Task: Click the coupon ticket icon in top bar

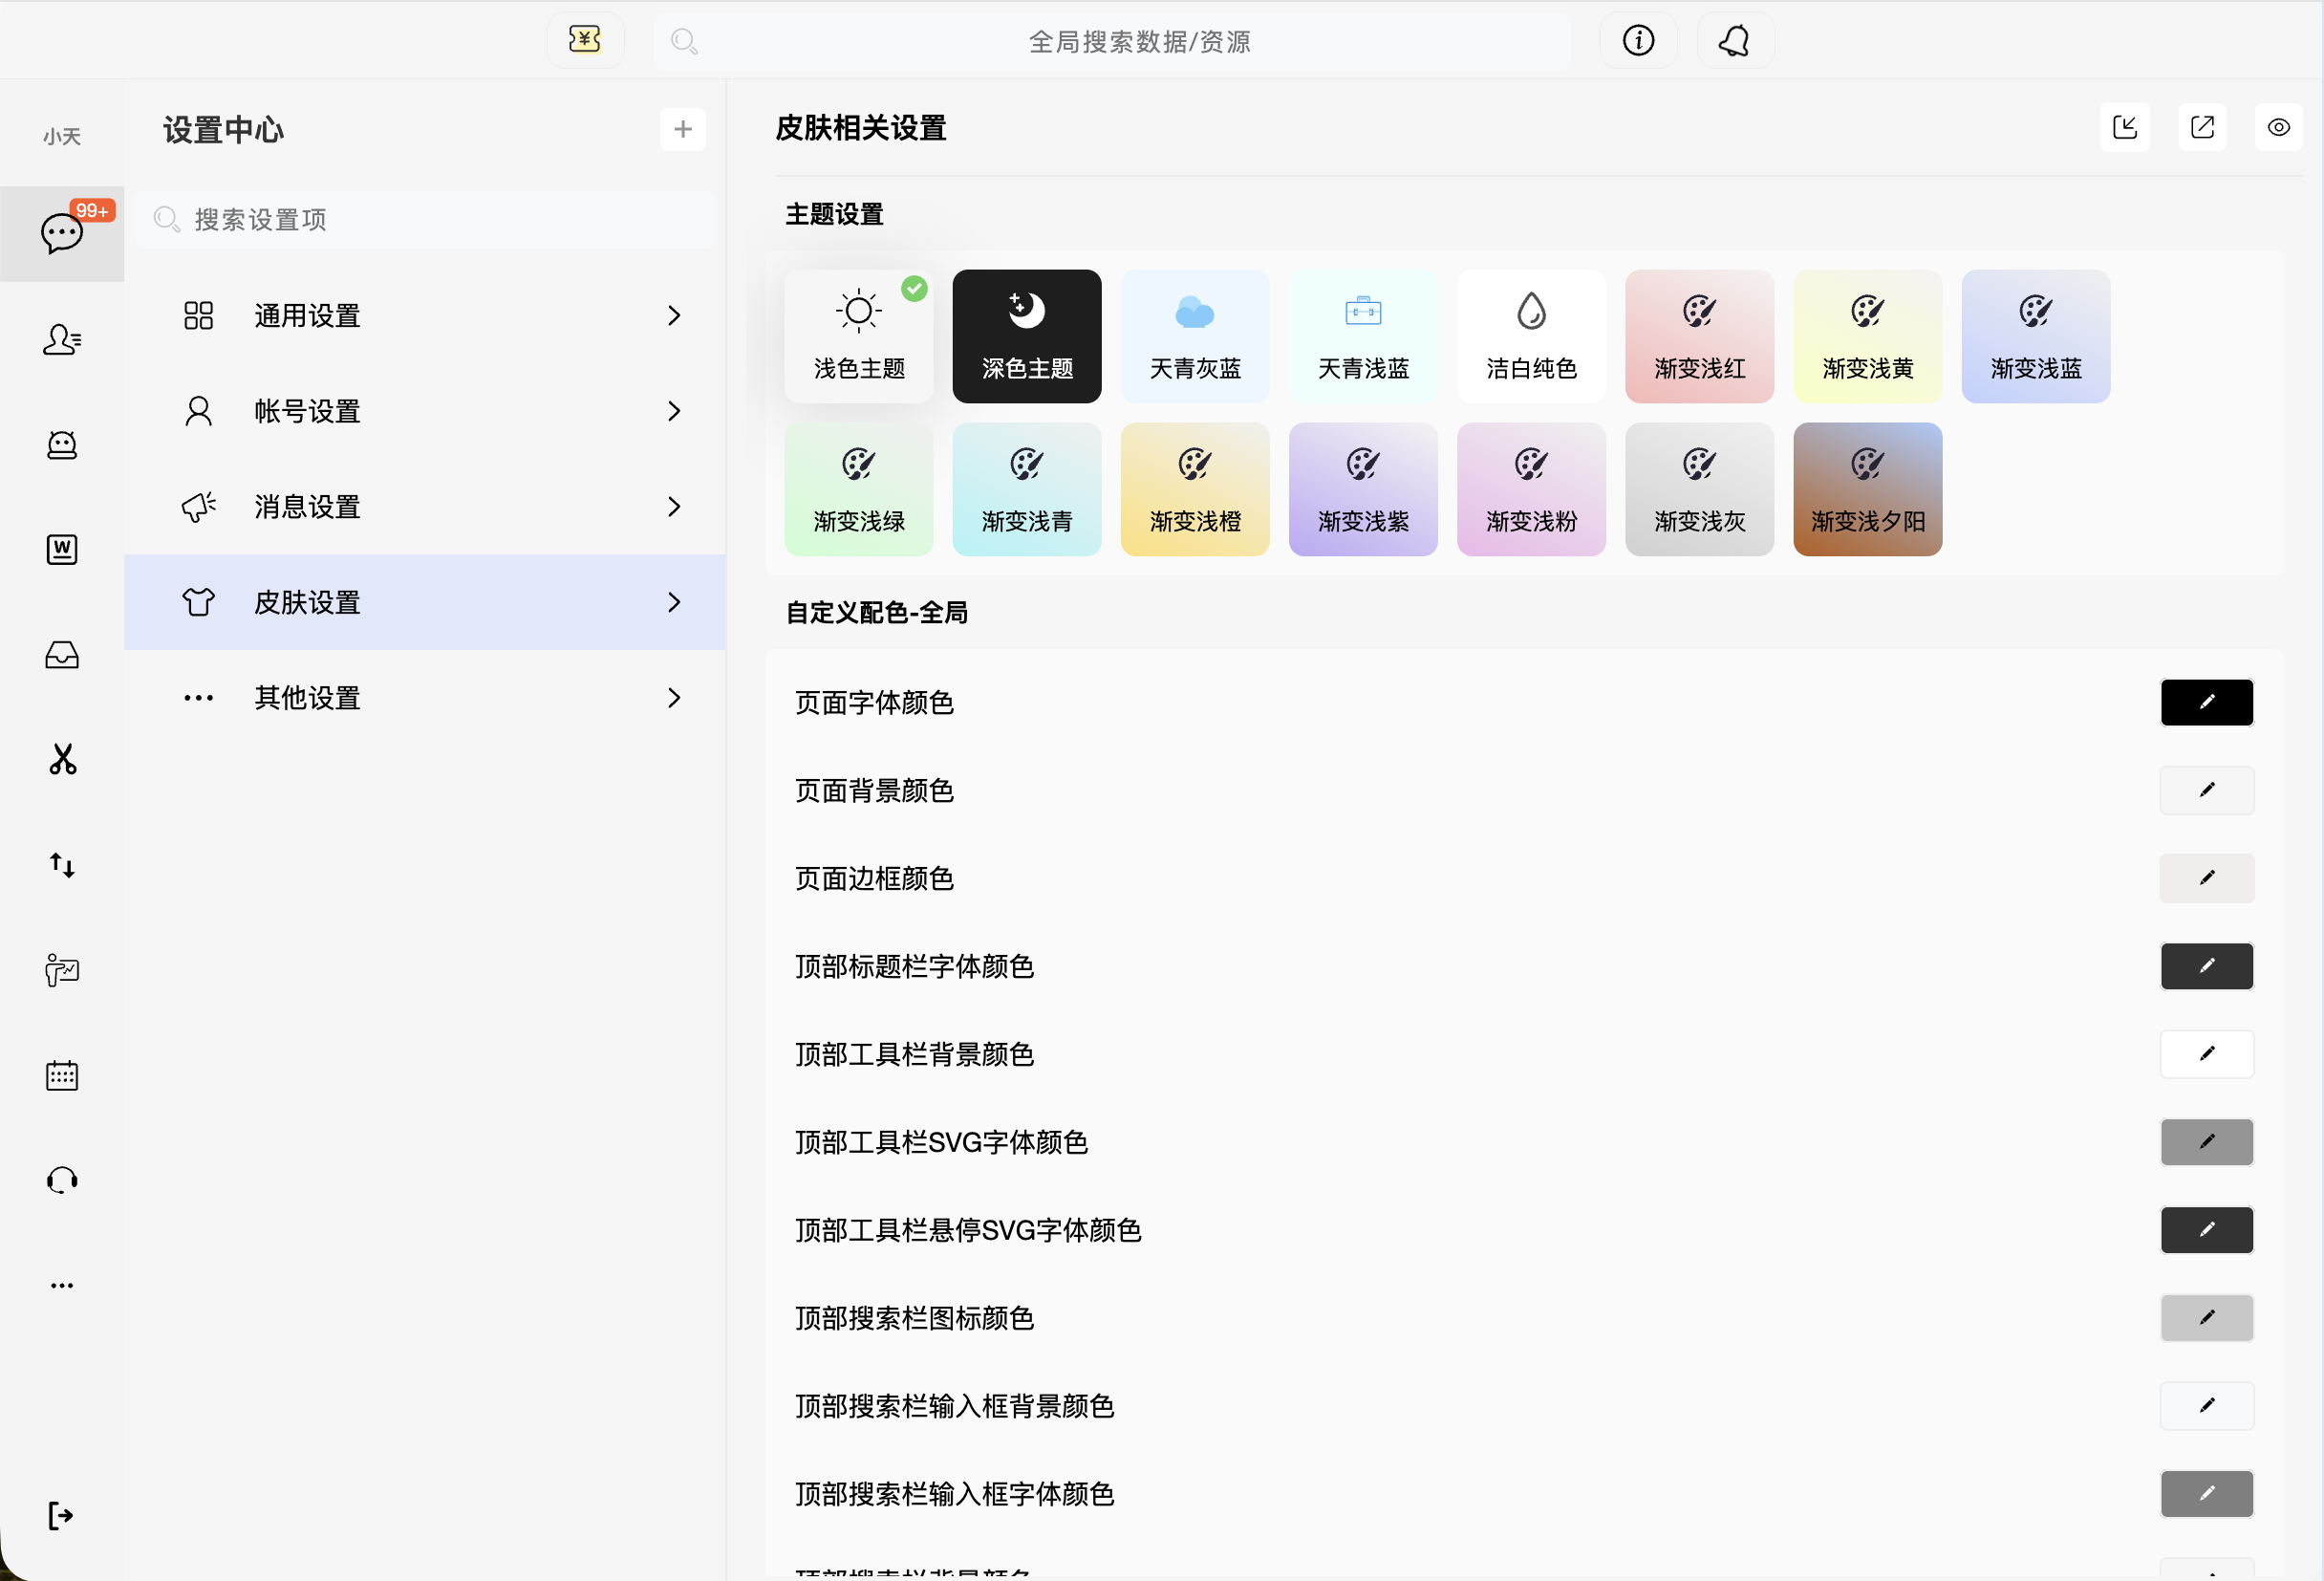Action: coord(585,40)
